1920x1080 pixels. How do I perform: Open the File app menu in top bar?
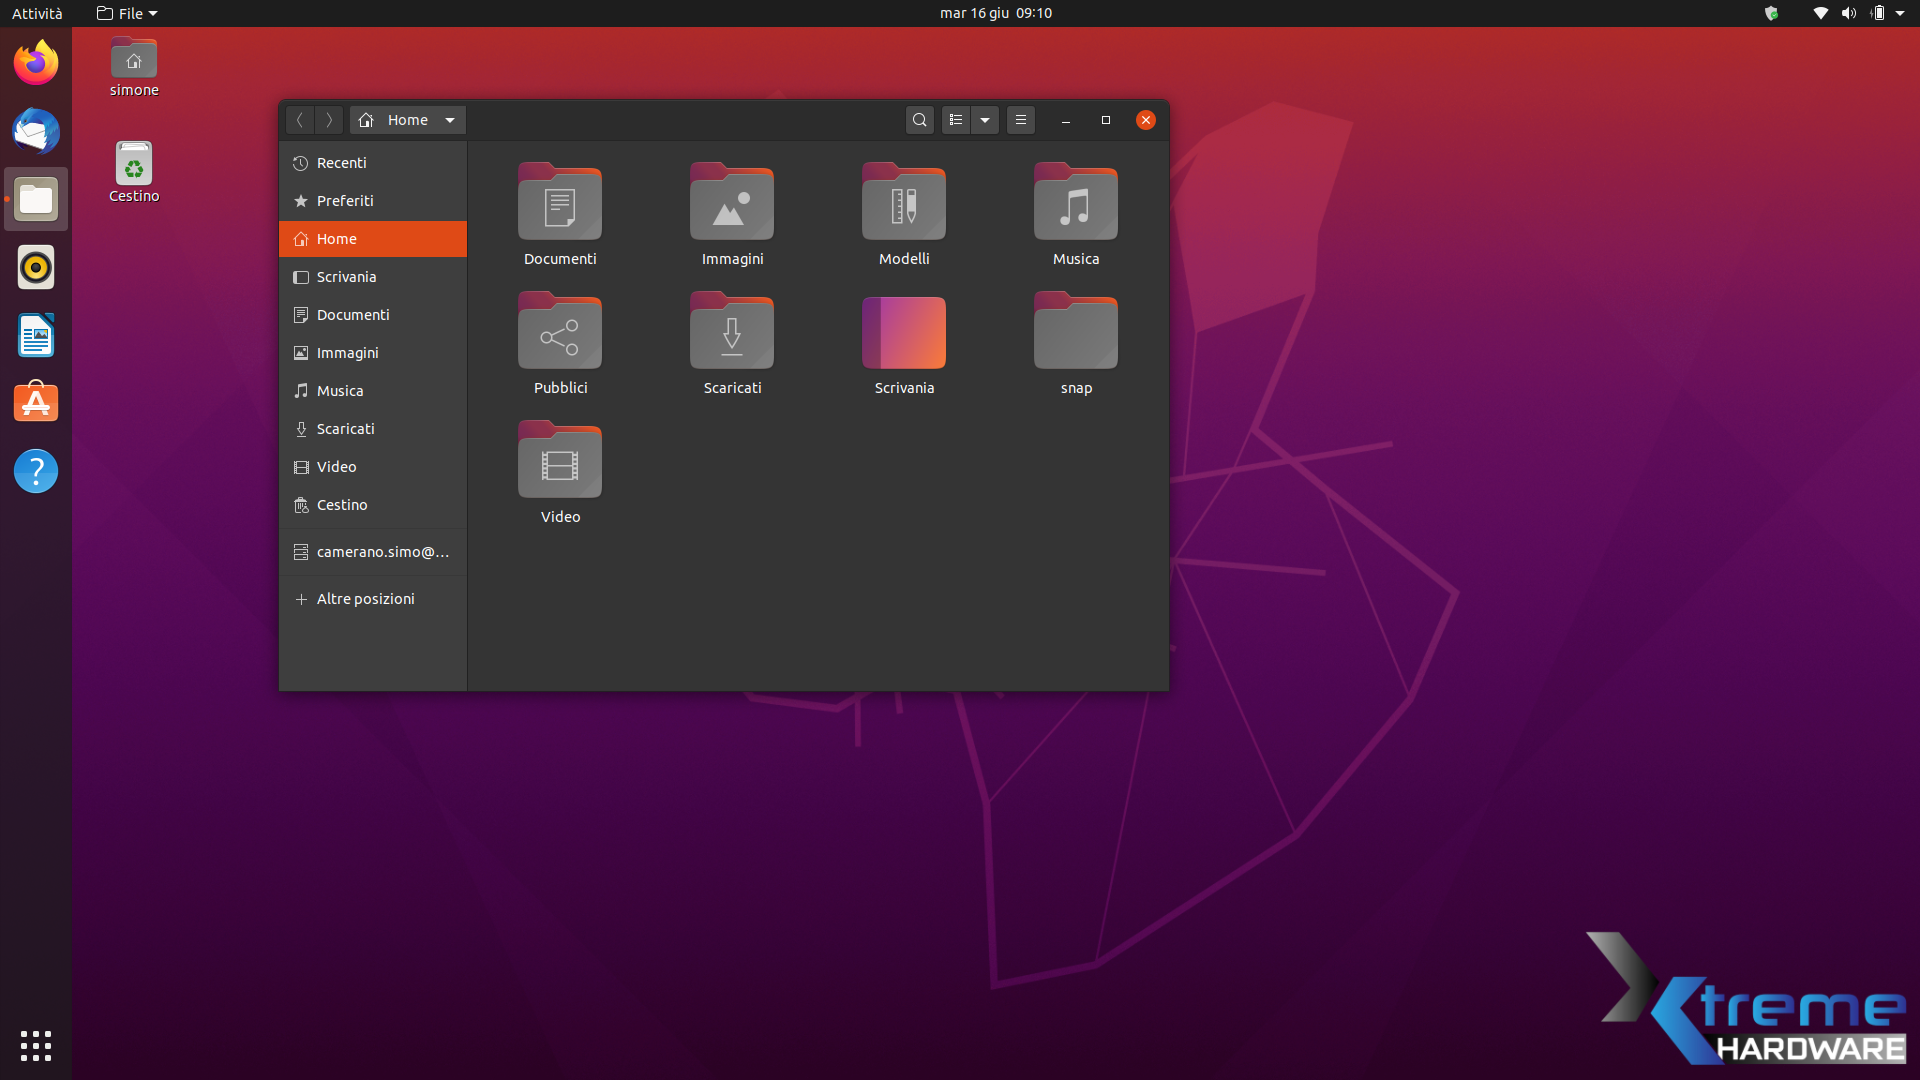127,13
